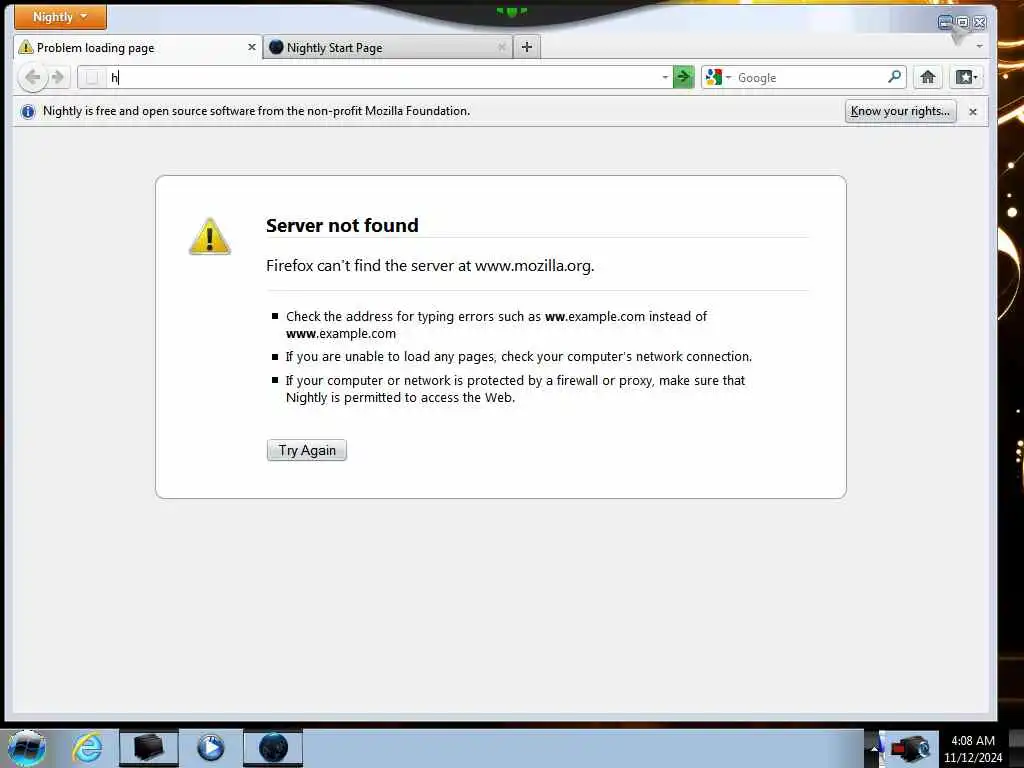Click the camera tray icon near clock
This screenshot has width=1024, height=768.
(911, 748)
